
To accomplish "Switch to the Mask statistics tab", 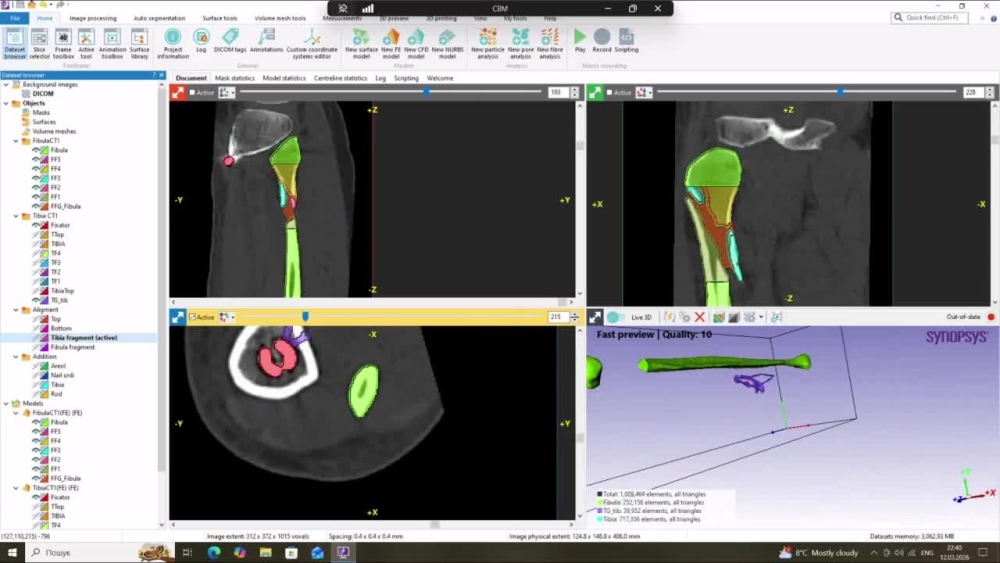I will coord(235,78).
